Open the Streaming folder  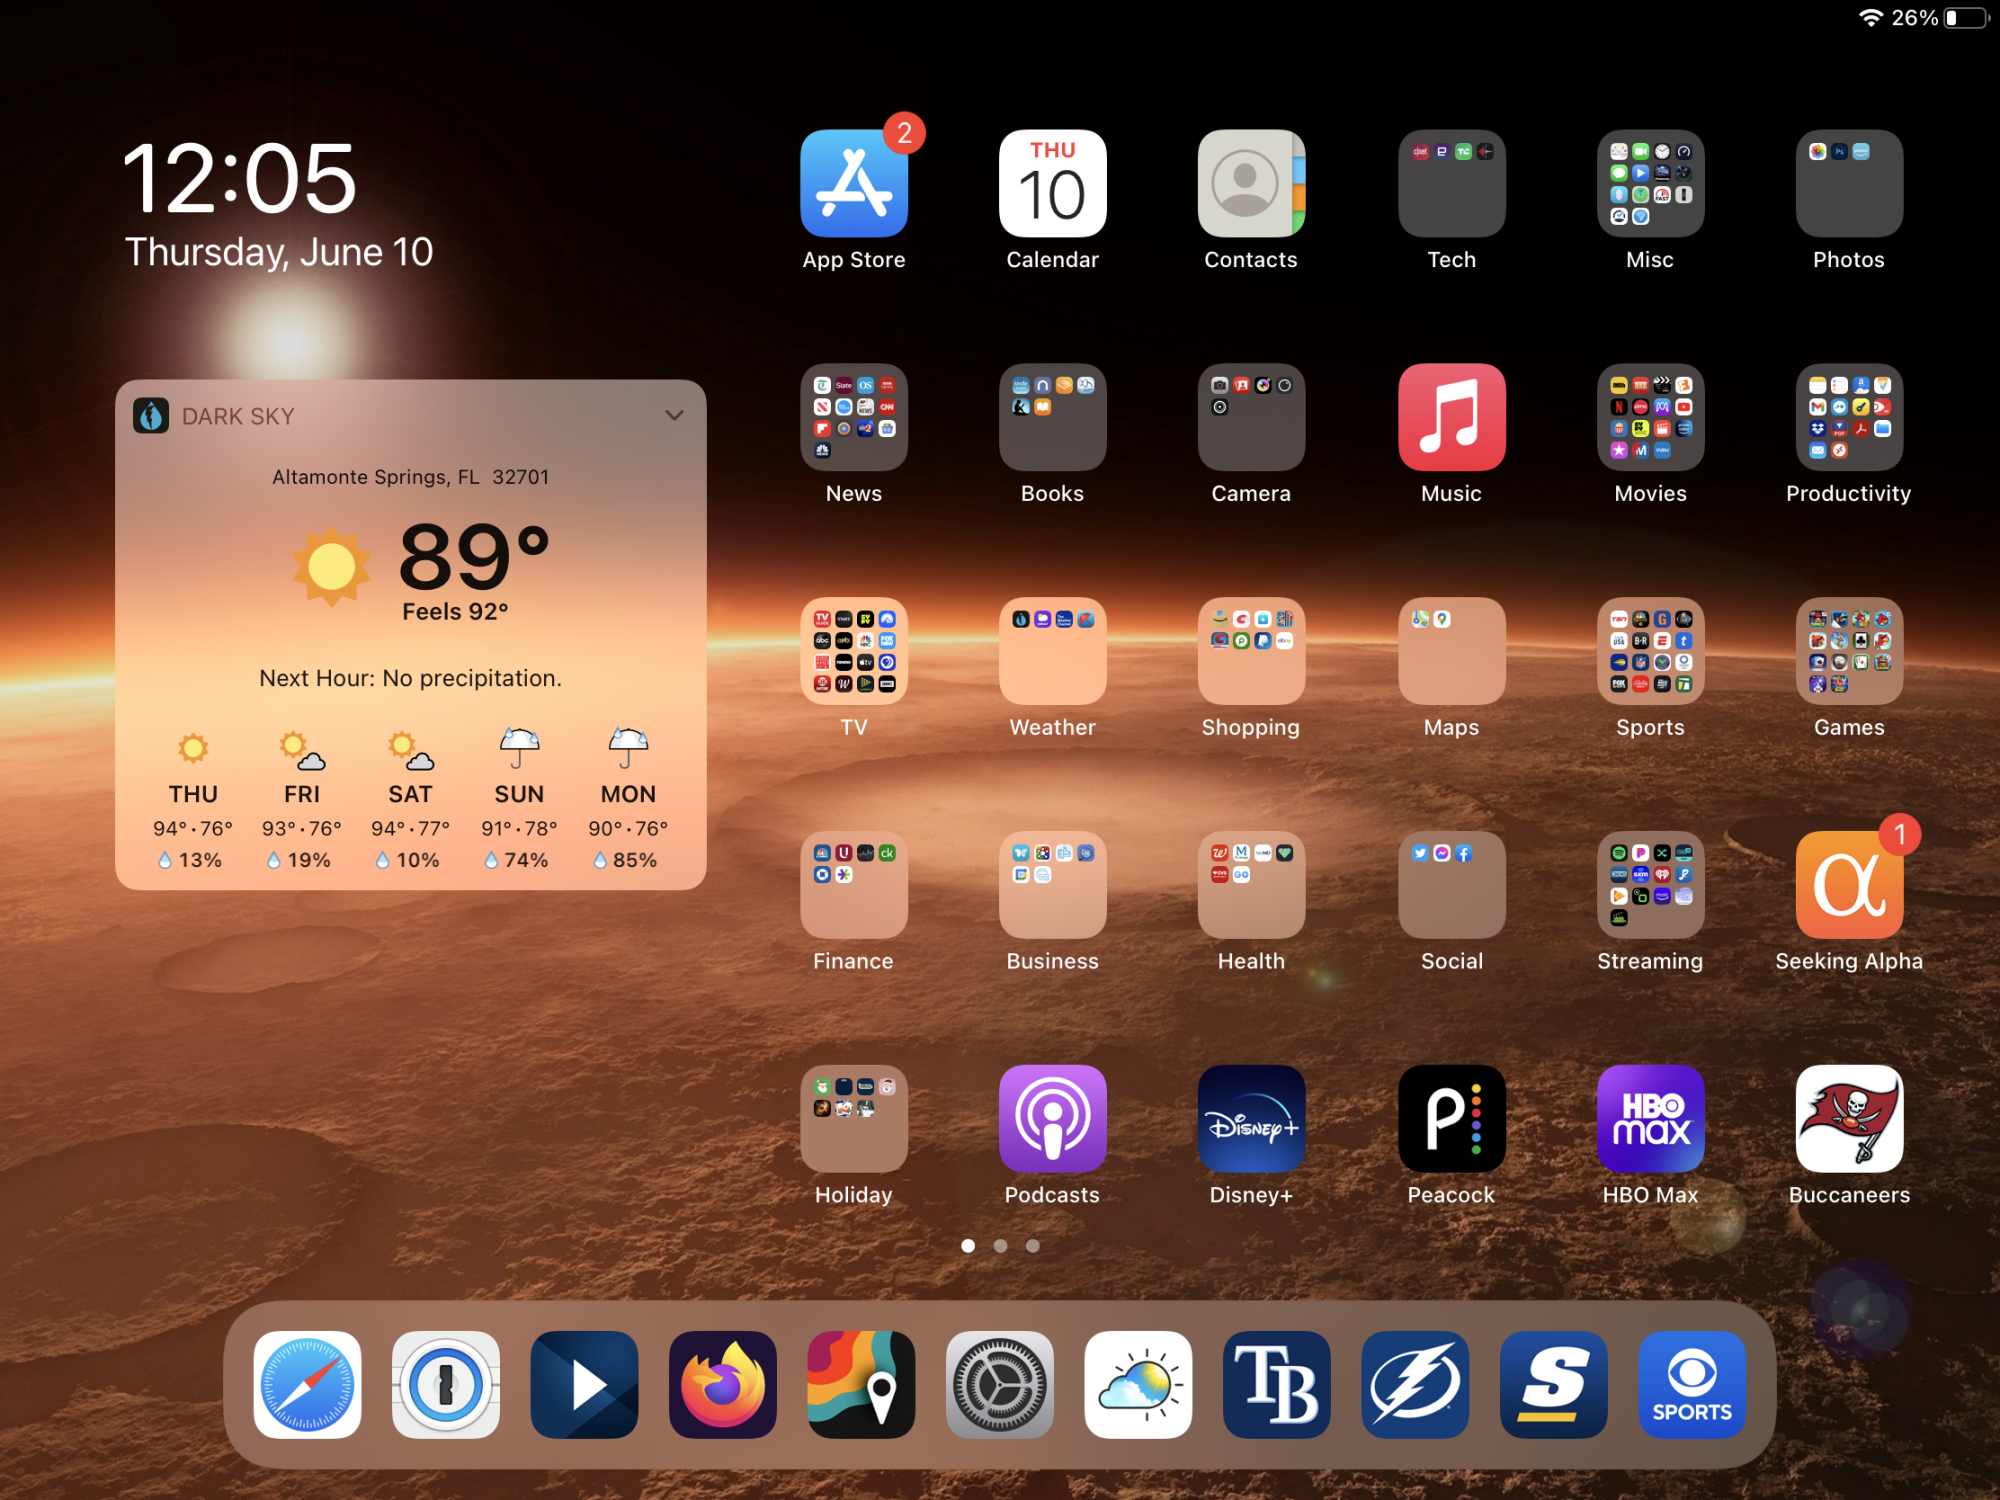[1650, 885]
